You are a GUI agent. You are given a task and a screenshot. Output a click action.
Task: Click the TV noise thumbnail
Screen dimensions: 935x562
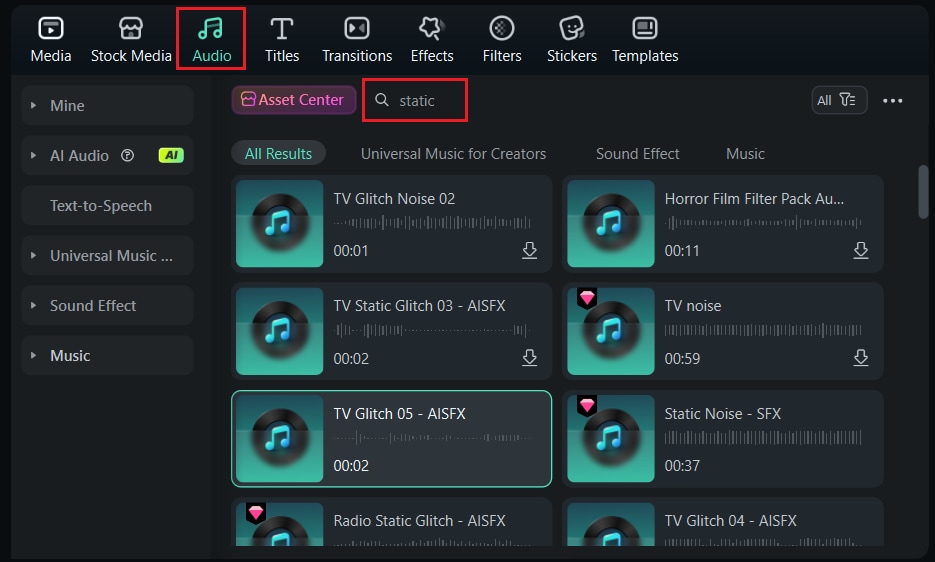click(x=611, y=331)
